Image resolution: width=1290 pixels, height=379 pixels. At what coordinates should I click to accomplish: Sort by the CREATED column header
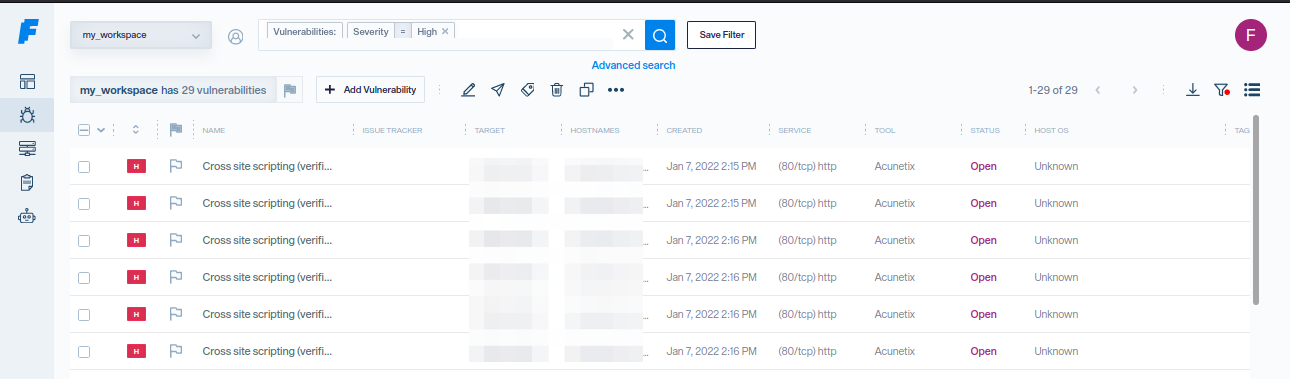(684, 130)
